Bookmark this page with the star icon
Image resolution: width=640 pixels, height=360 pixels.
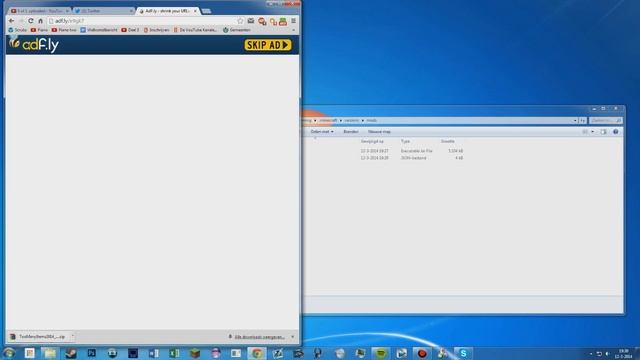coord(240,21)
